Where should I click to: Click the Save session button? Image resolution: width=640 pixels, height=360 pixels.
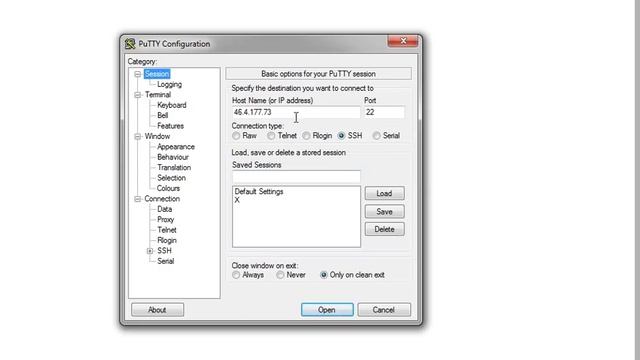(384, 211)
